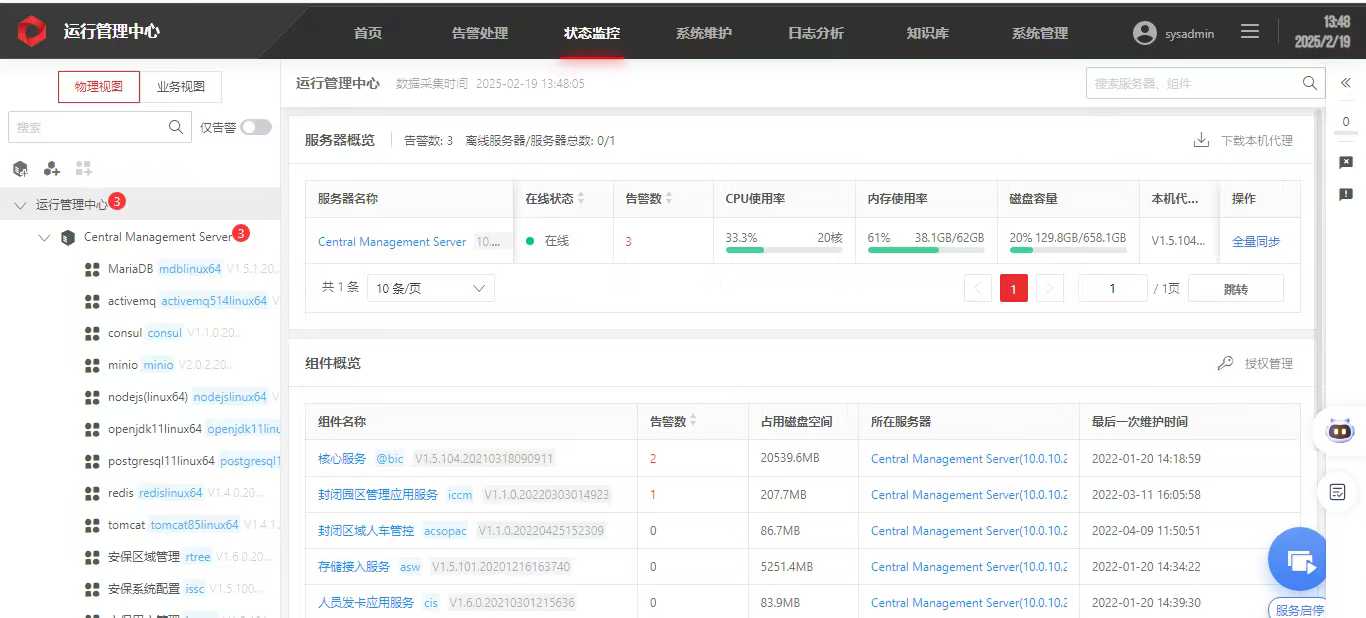Click the memory usage 61% progress bar
The image size is (1366, 618).
[926, 250]
